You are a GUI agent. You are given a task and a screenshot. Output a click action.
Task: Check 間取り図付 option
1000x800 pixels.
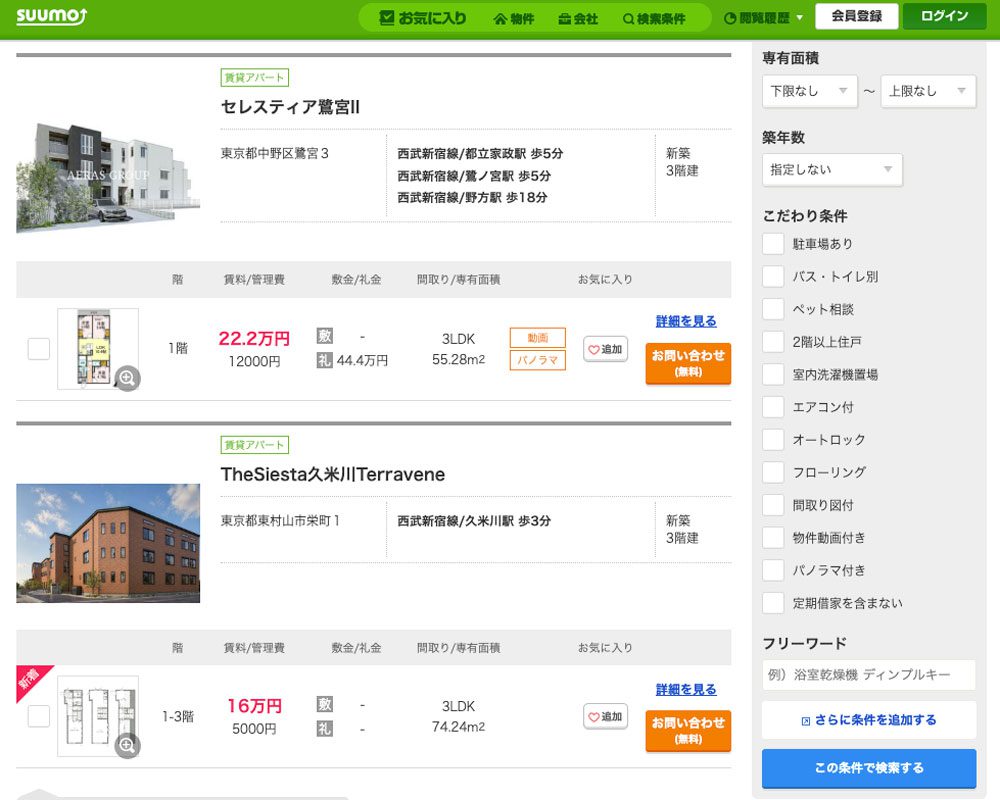tap(773, 505)
